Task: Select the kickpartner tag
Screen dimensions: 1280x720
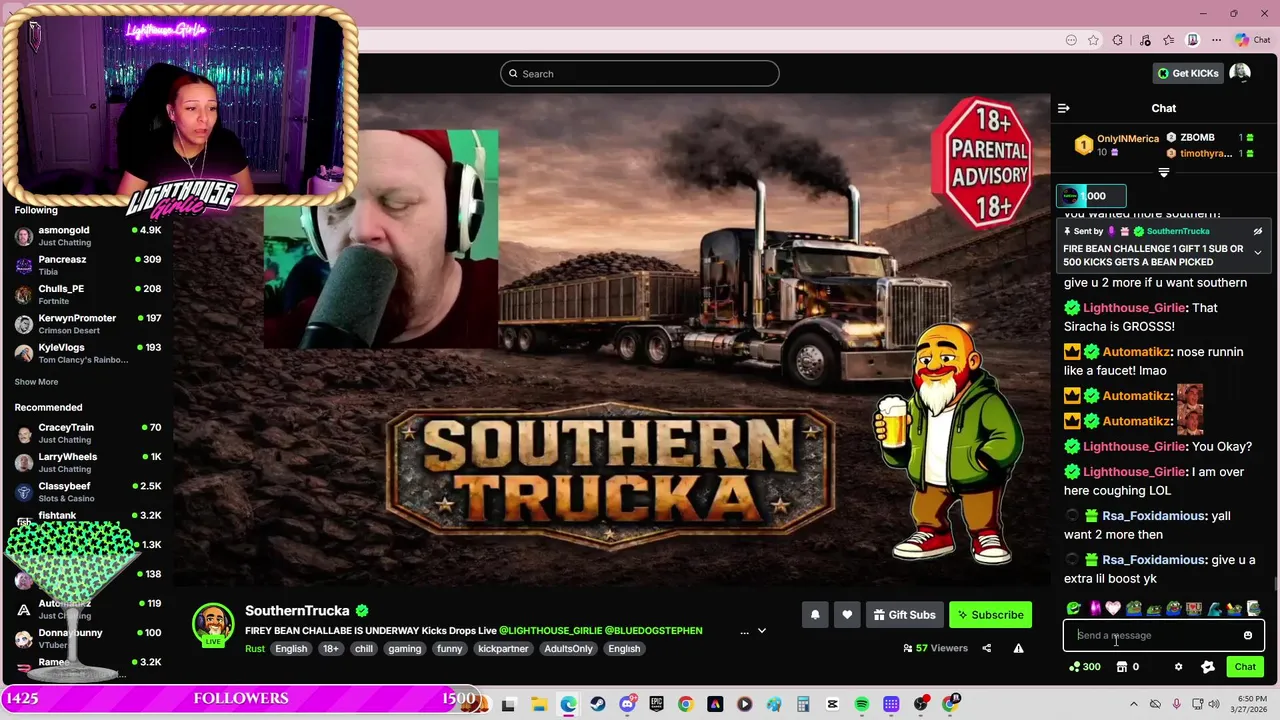Action: click(503, 649)
